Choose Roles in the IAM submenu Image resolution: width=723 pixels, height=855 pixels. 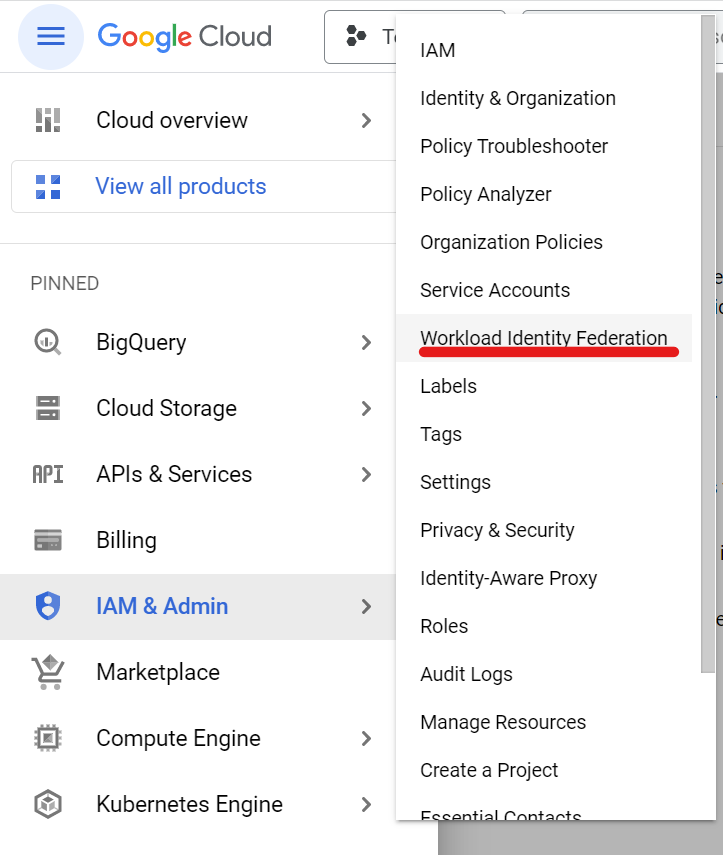coord(444,626)
